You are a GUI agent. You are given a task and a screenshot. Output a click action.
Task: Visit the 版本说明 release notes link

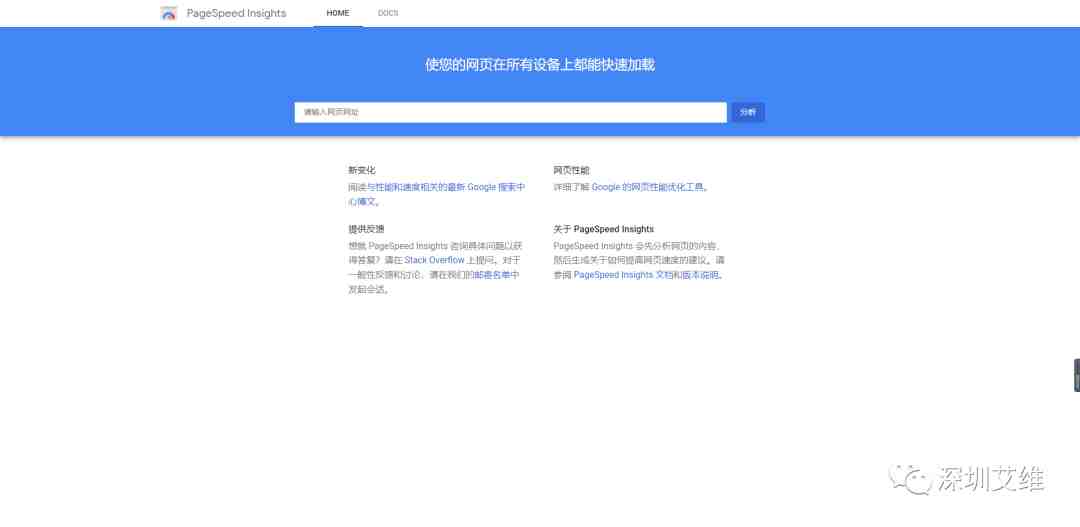(700, 275)
